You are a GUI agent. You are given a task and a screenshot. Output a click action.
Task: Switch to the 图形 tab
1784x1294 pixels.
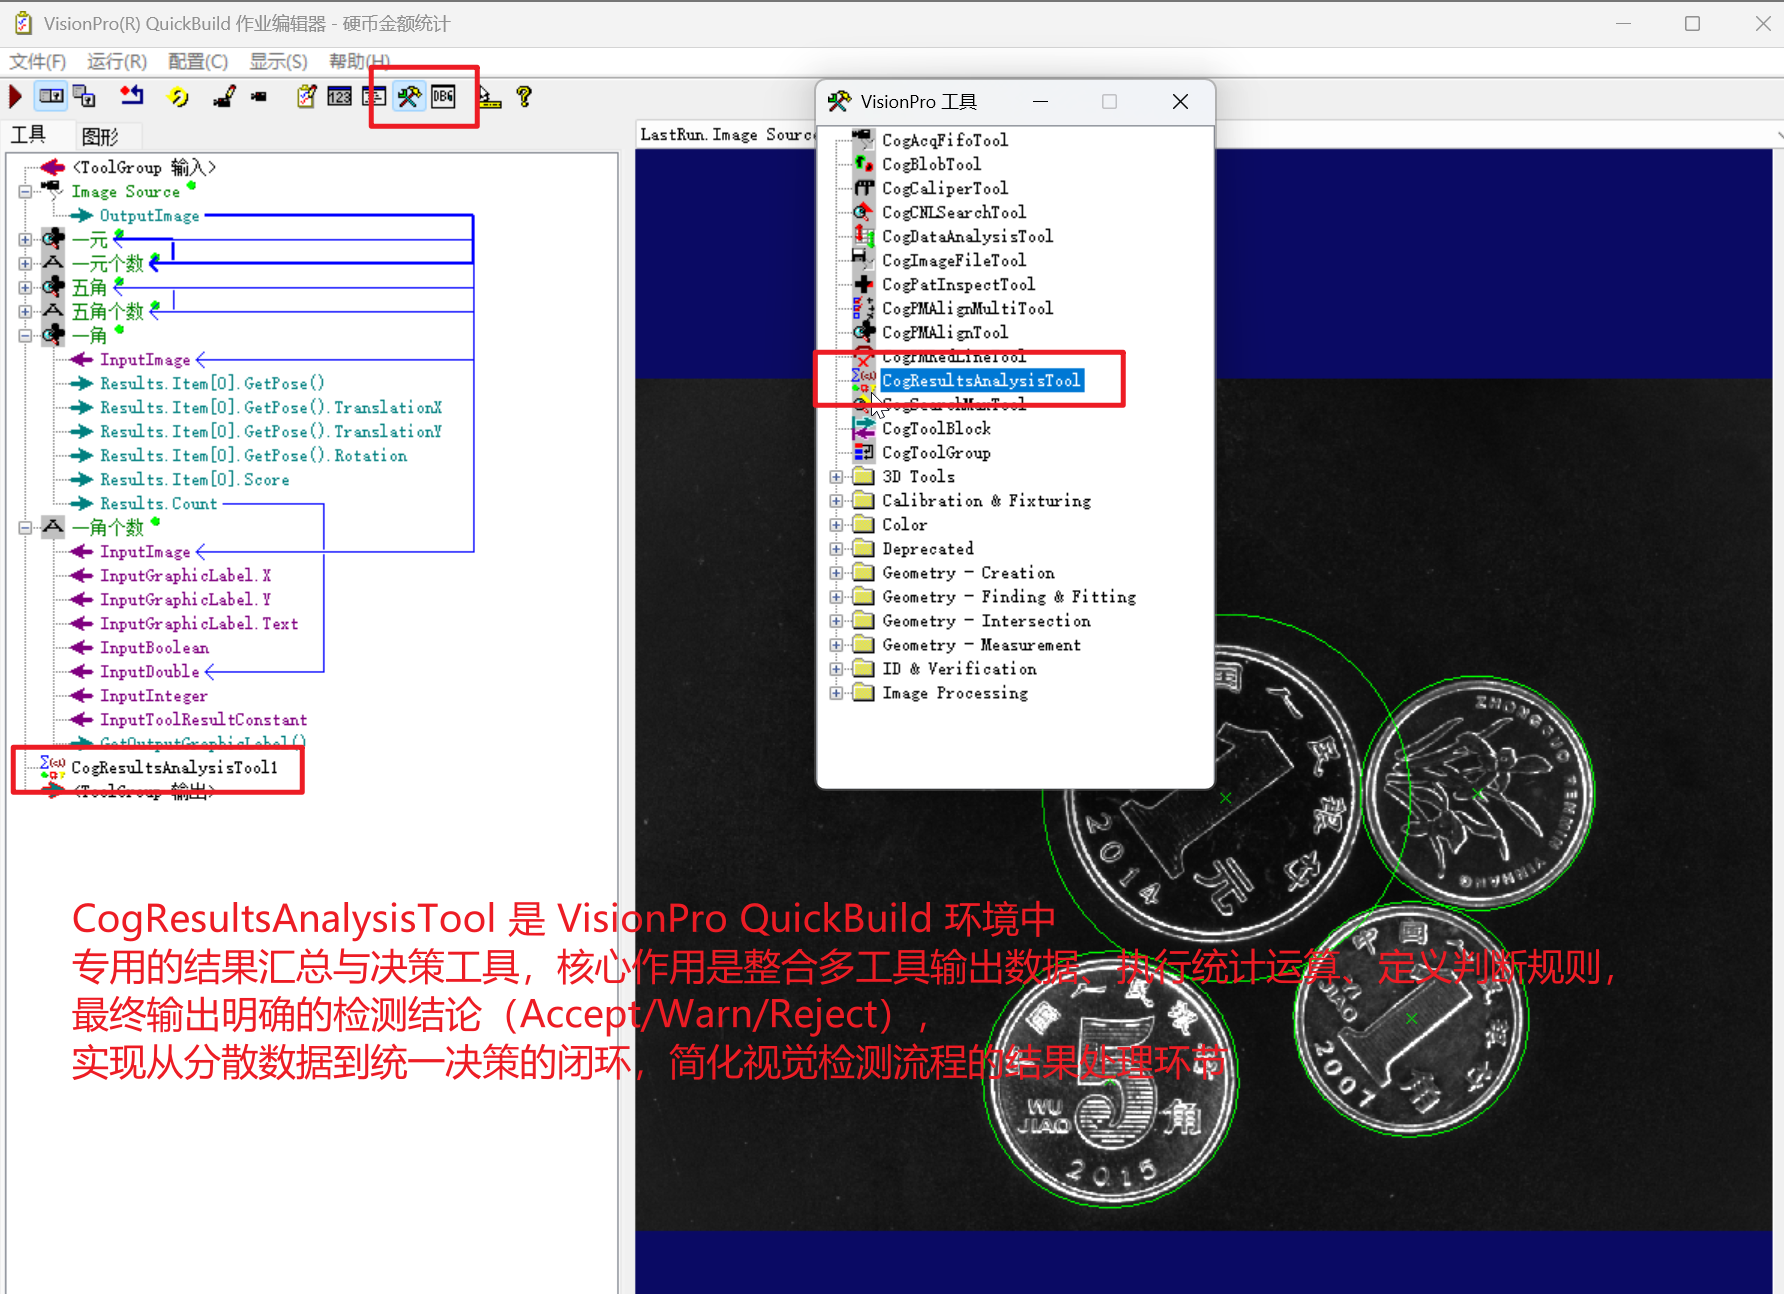coord(100,136)
